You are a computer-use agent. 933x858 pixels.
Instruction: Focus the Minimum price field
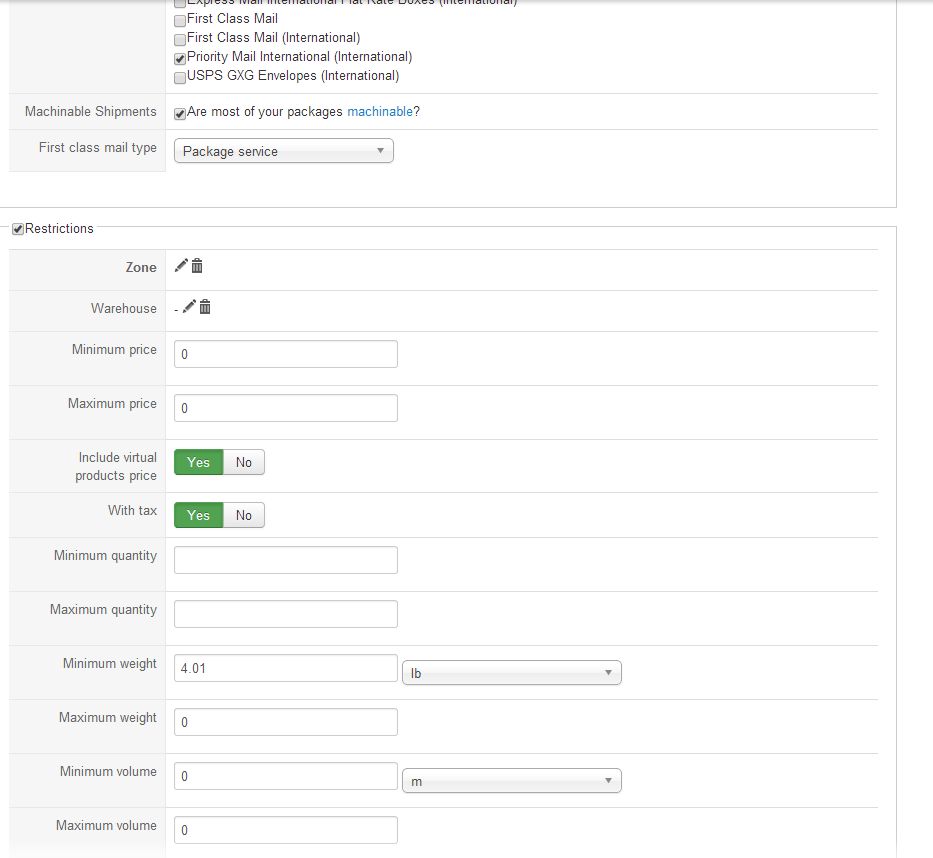[x=286, y=354]
